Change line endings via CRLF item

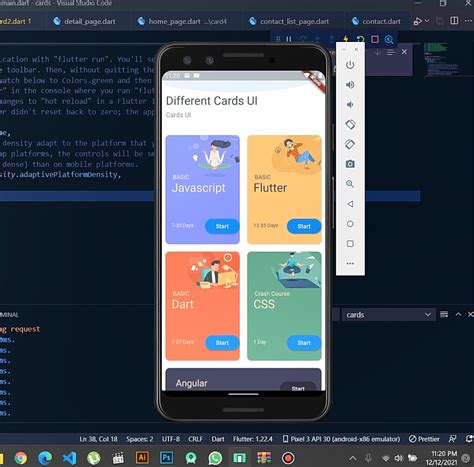[x=195, y=439]
